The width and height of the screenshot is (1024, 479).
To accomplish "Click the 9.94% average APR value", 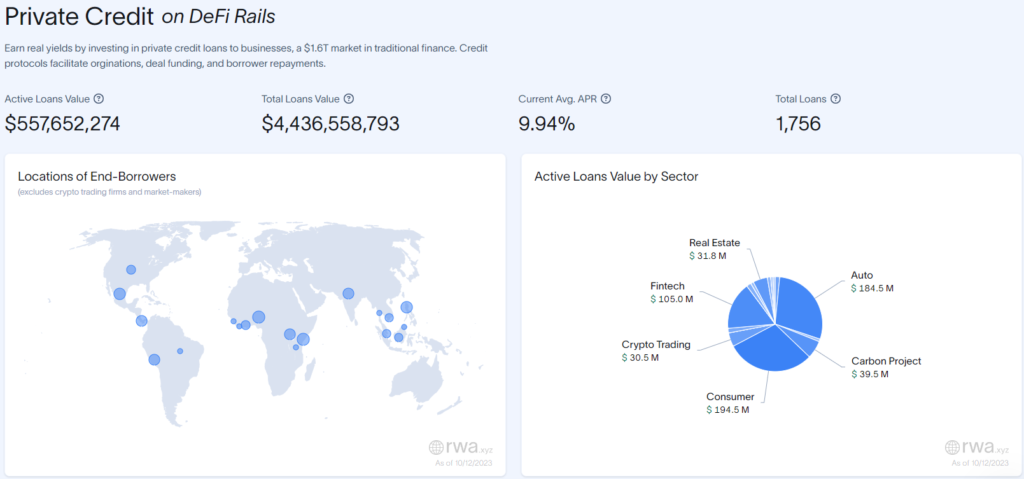I will (x=546, y=124).
